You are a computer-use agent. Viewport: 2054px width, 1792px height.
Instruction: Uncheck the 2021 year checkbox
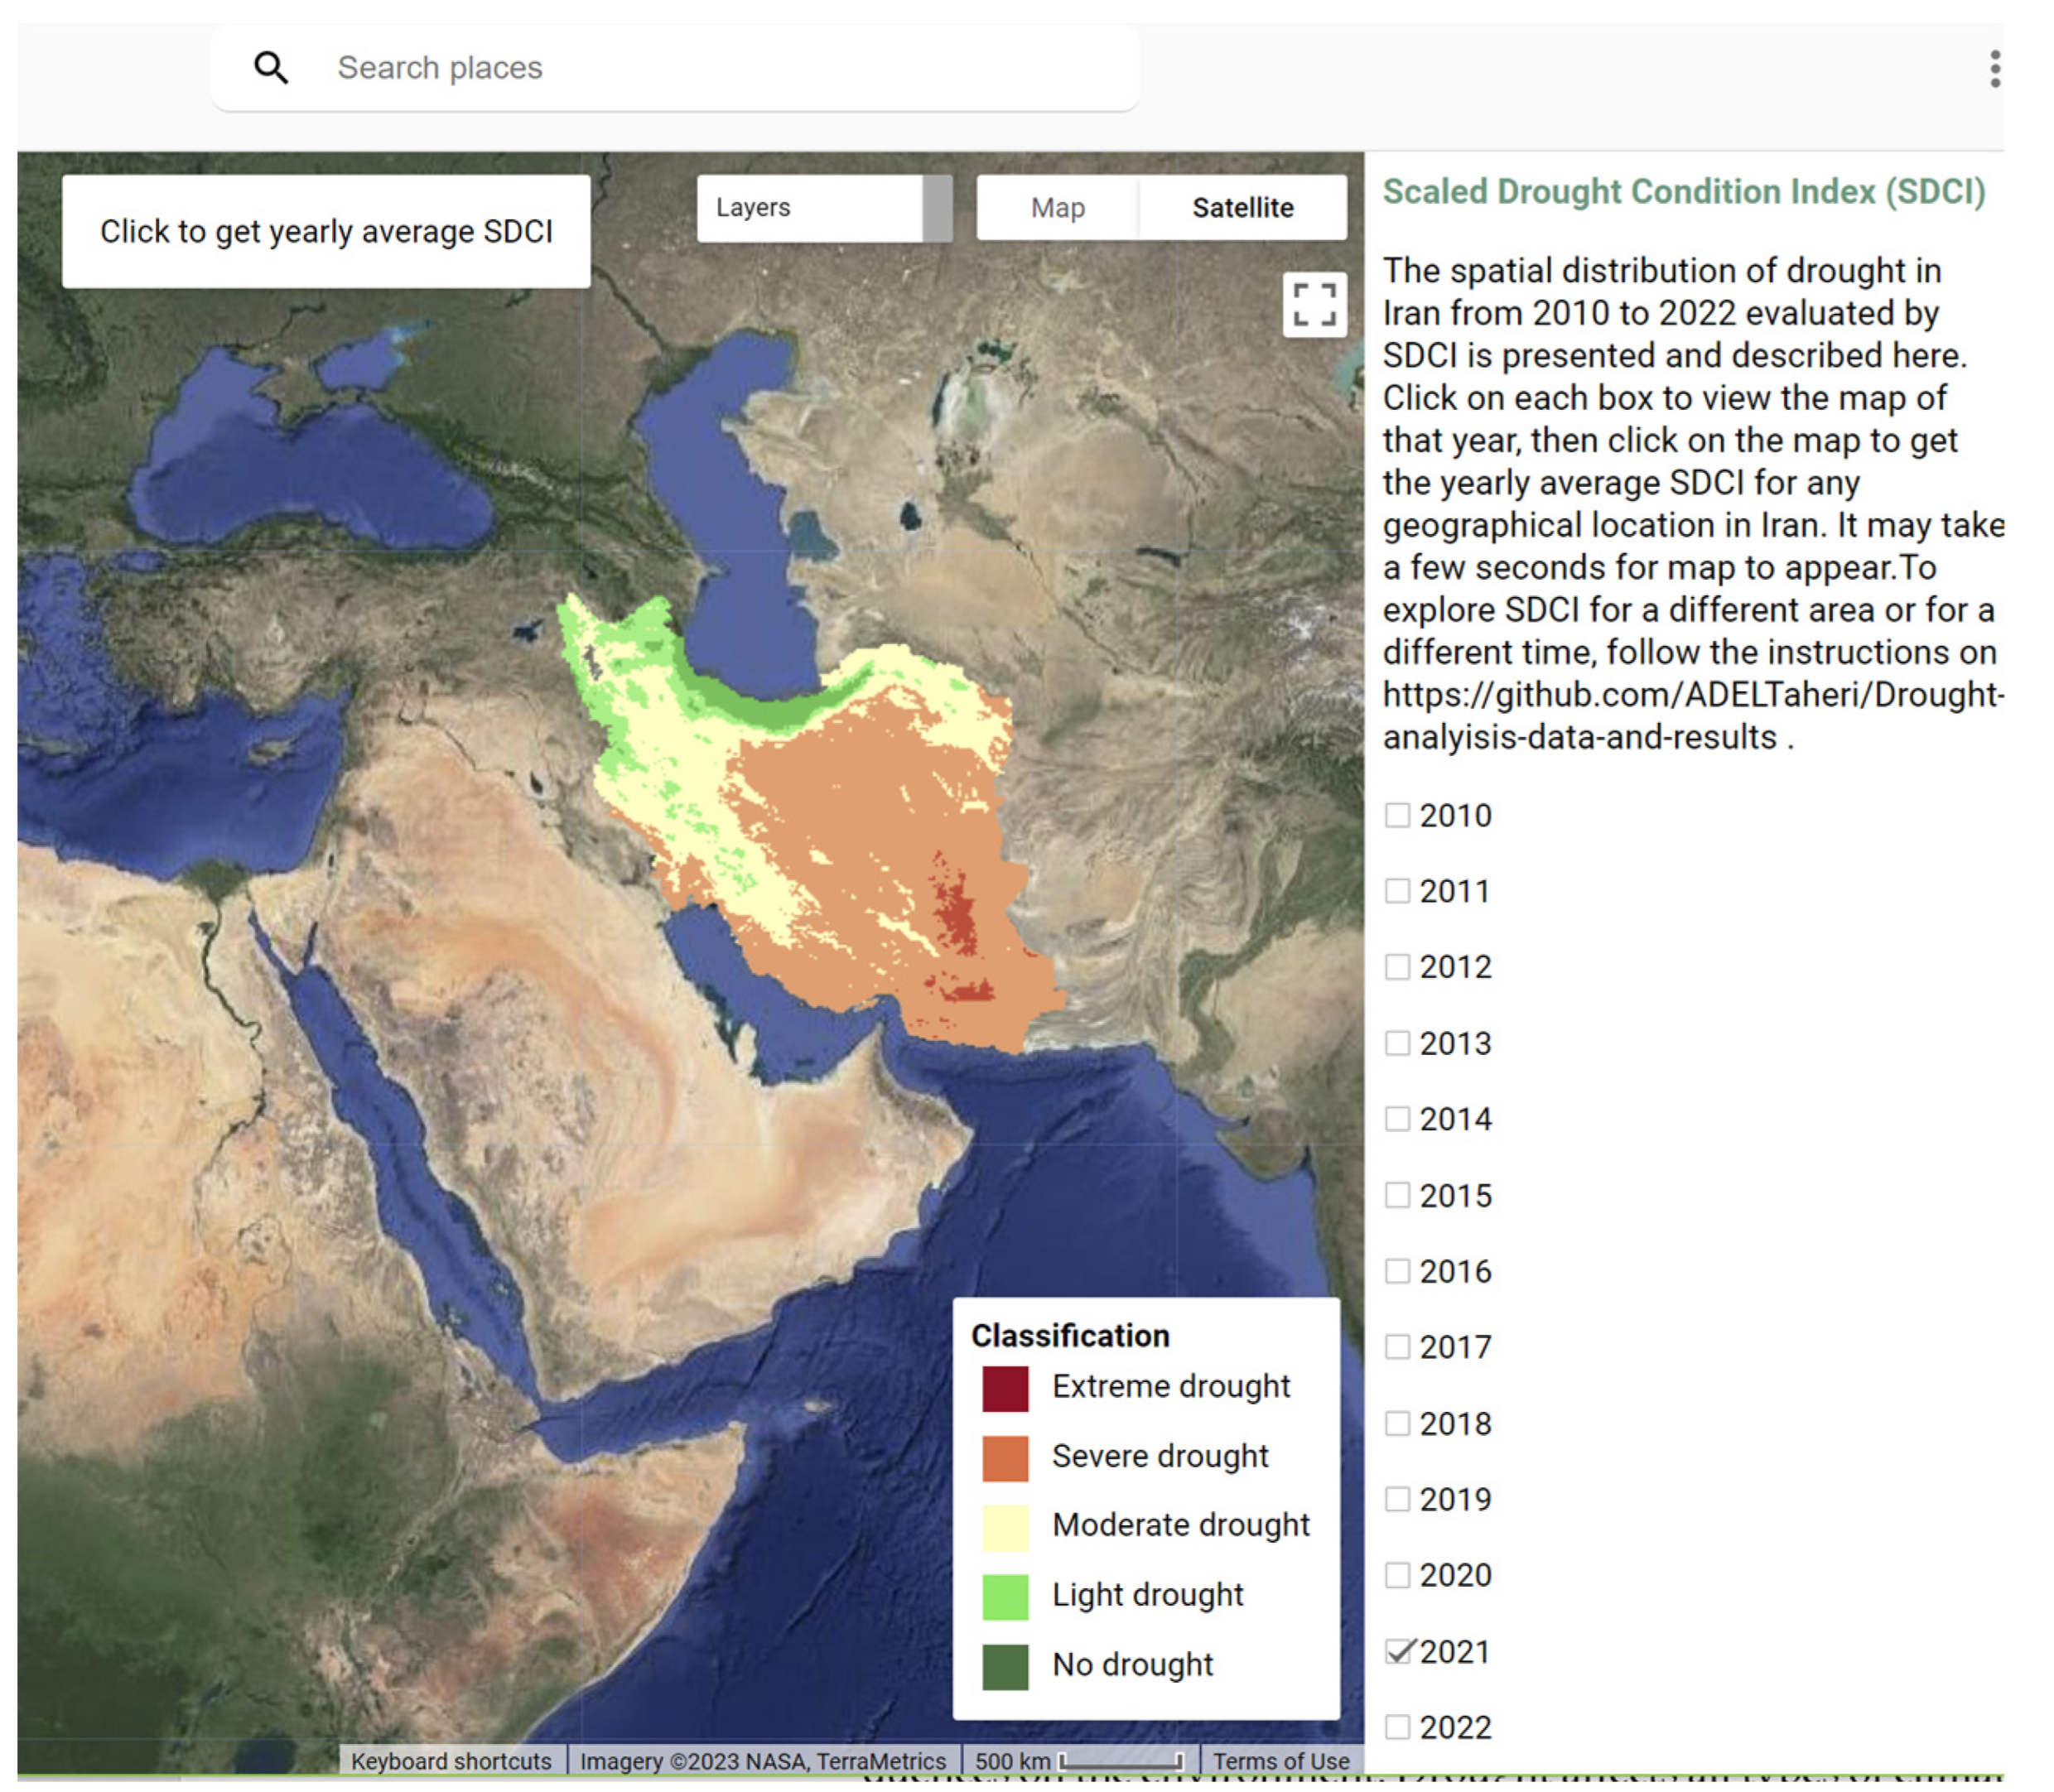tap(1397, 1652)
